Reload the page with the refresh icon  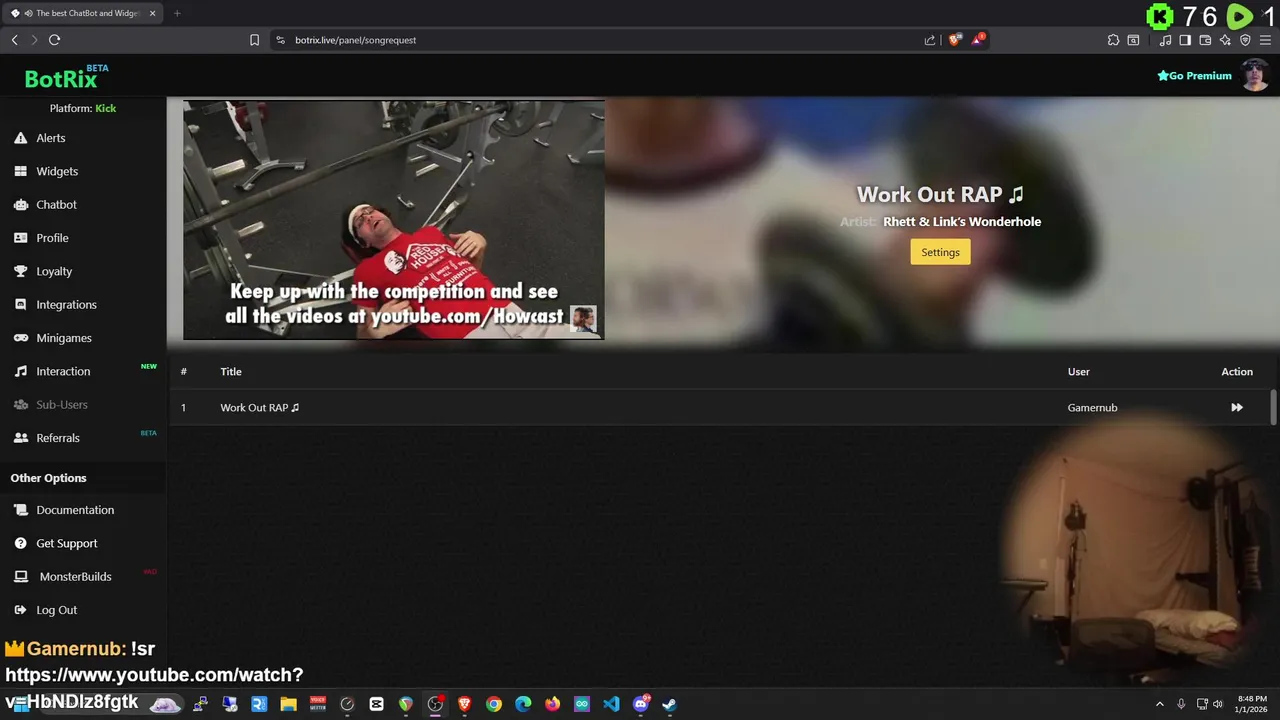(x=54, y=40)
